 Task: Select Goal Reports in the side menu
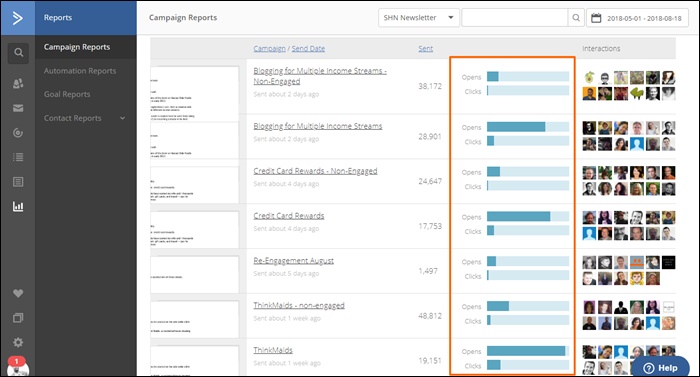point(67,95)
